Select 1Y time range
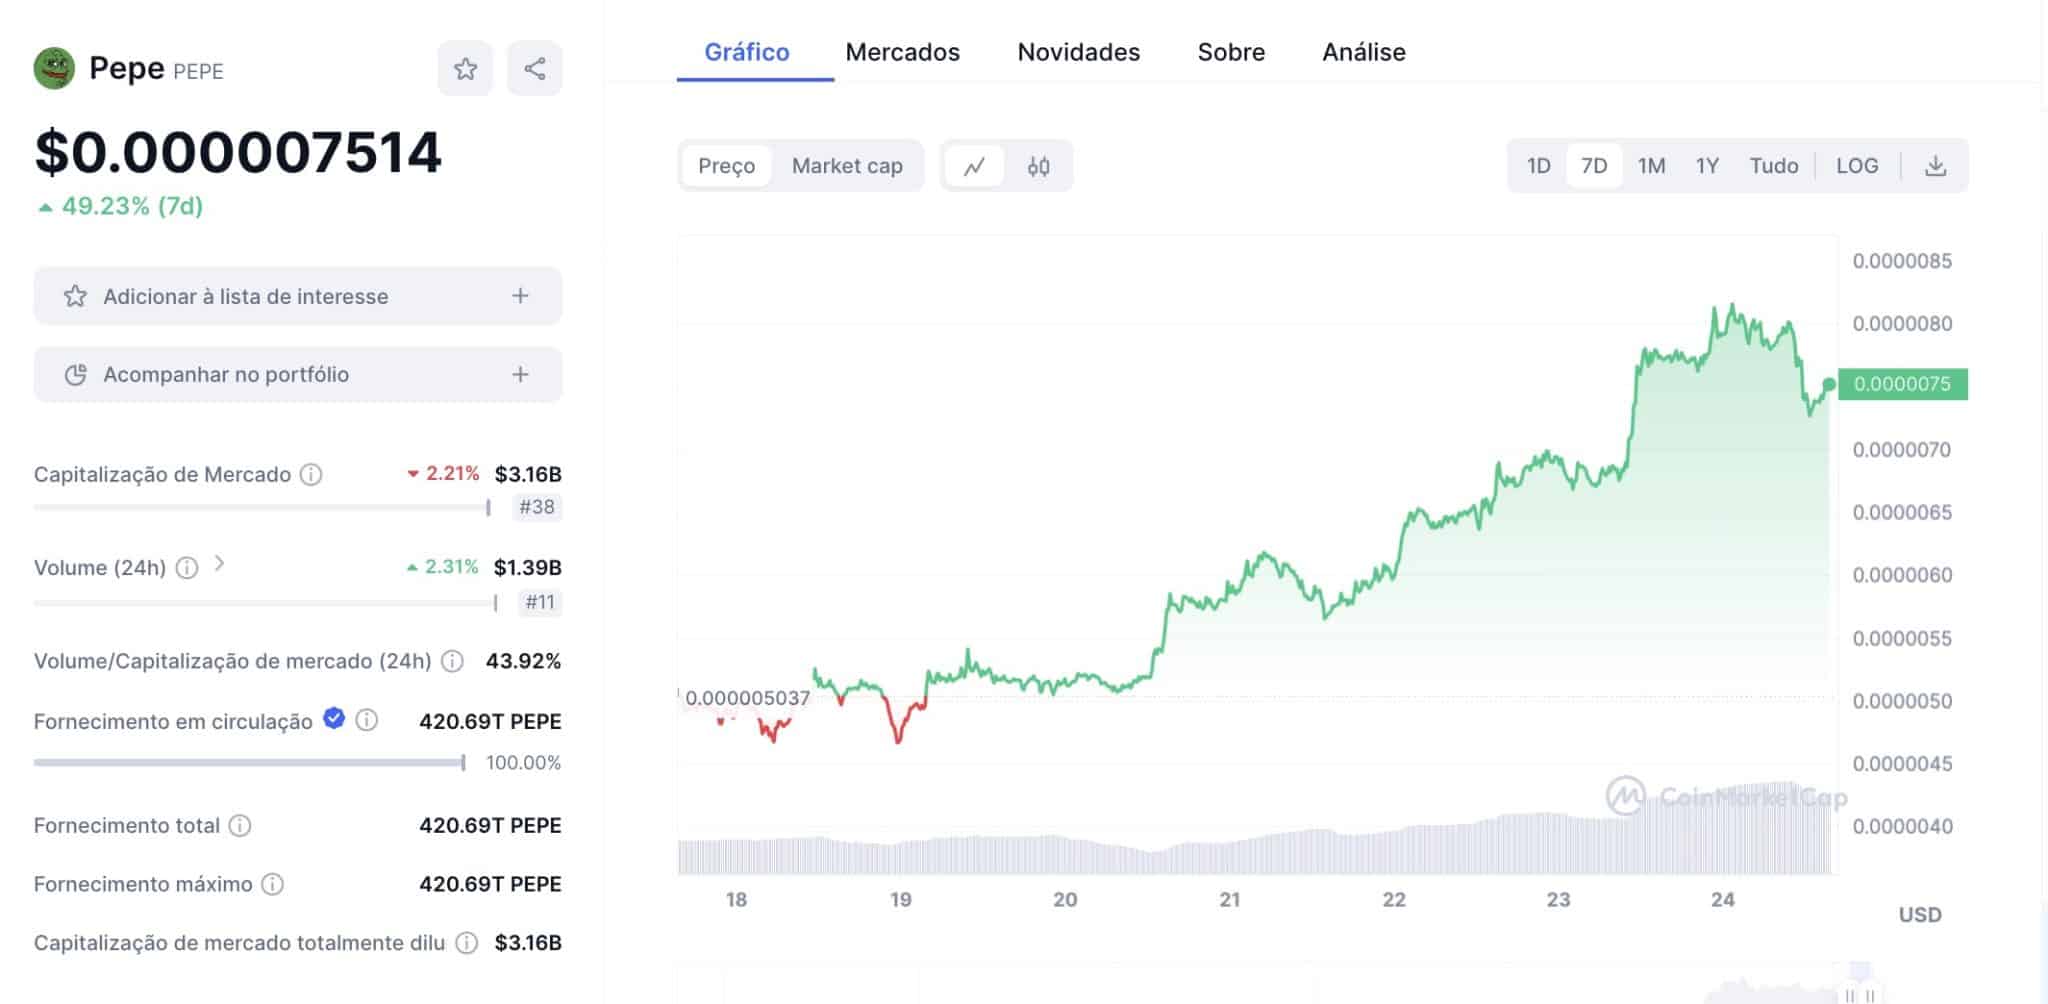The image size is (2048, 1004). click(x=1707, y=166)
